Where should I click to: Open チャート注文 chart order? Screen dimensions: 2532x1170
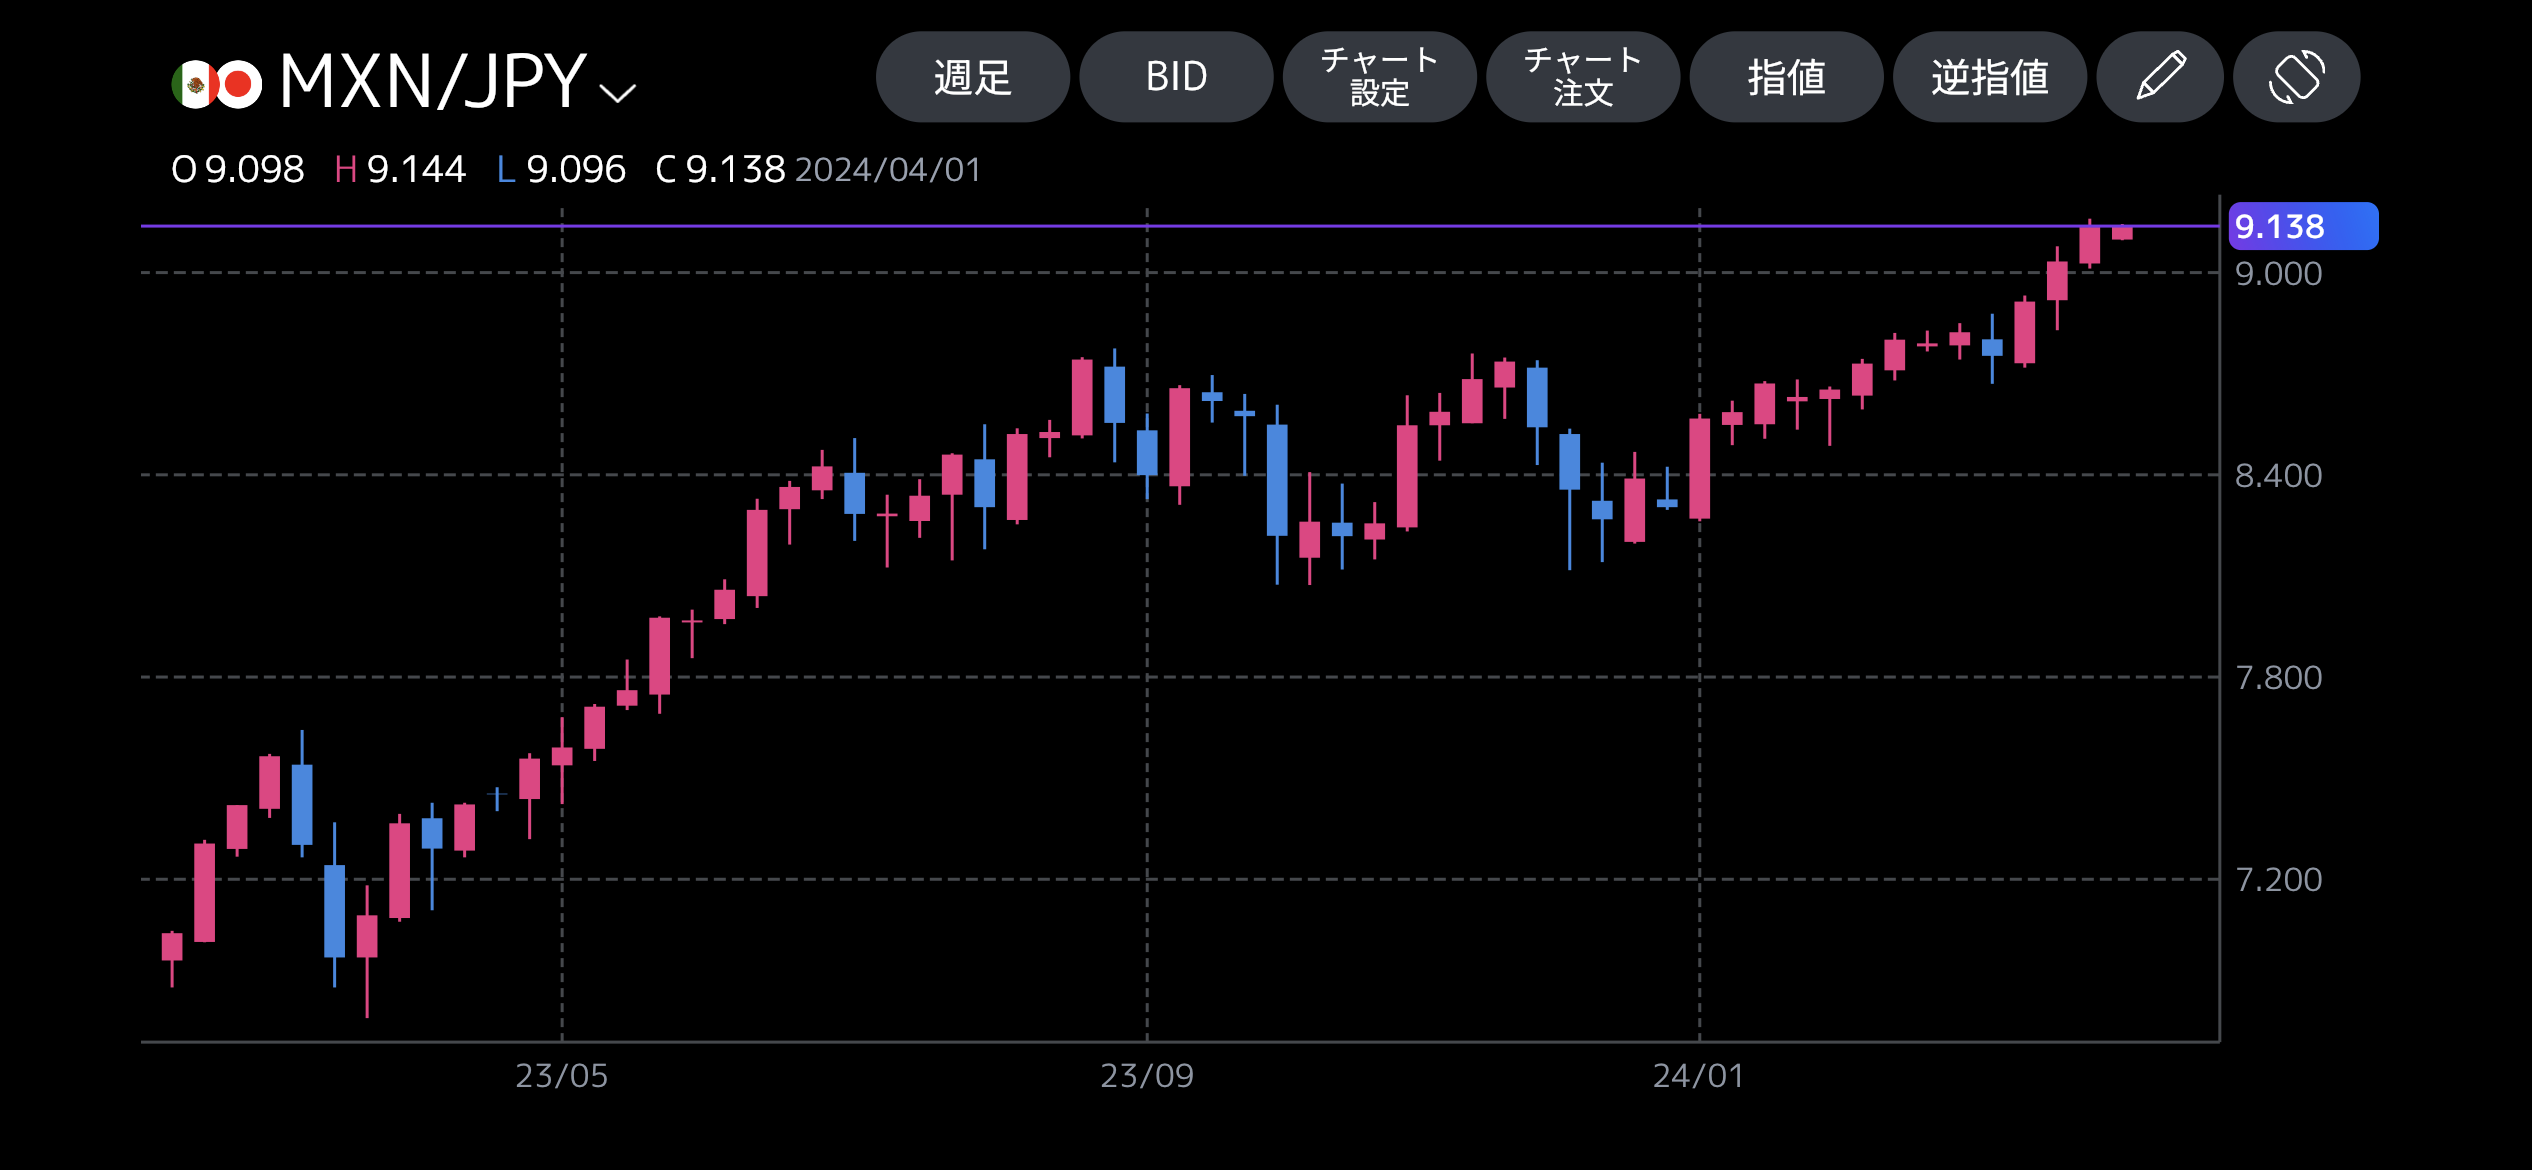(1583, 77)
